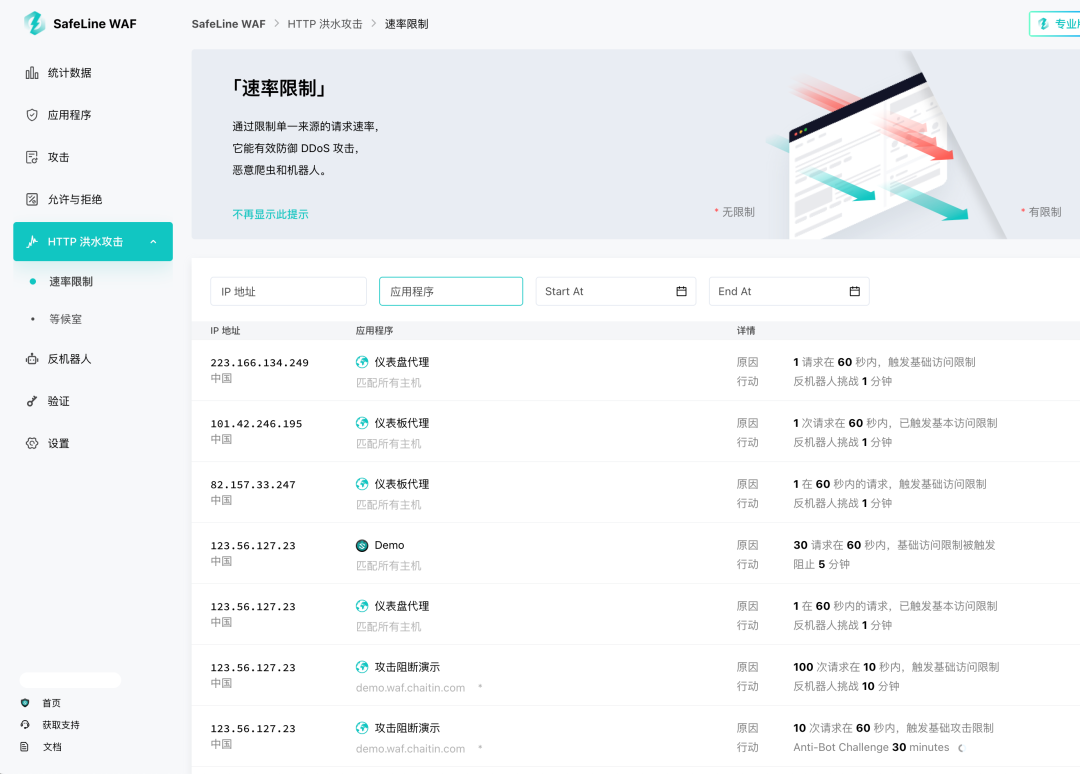Image resolution: width=1080 pixels, height=774 pixels.
Task: Click the 详情 column header
Action: 746,331
